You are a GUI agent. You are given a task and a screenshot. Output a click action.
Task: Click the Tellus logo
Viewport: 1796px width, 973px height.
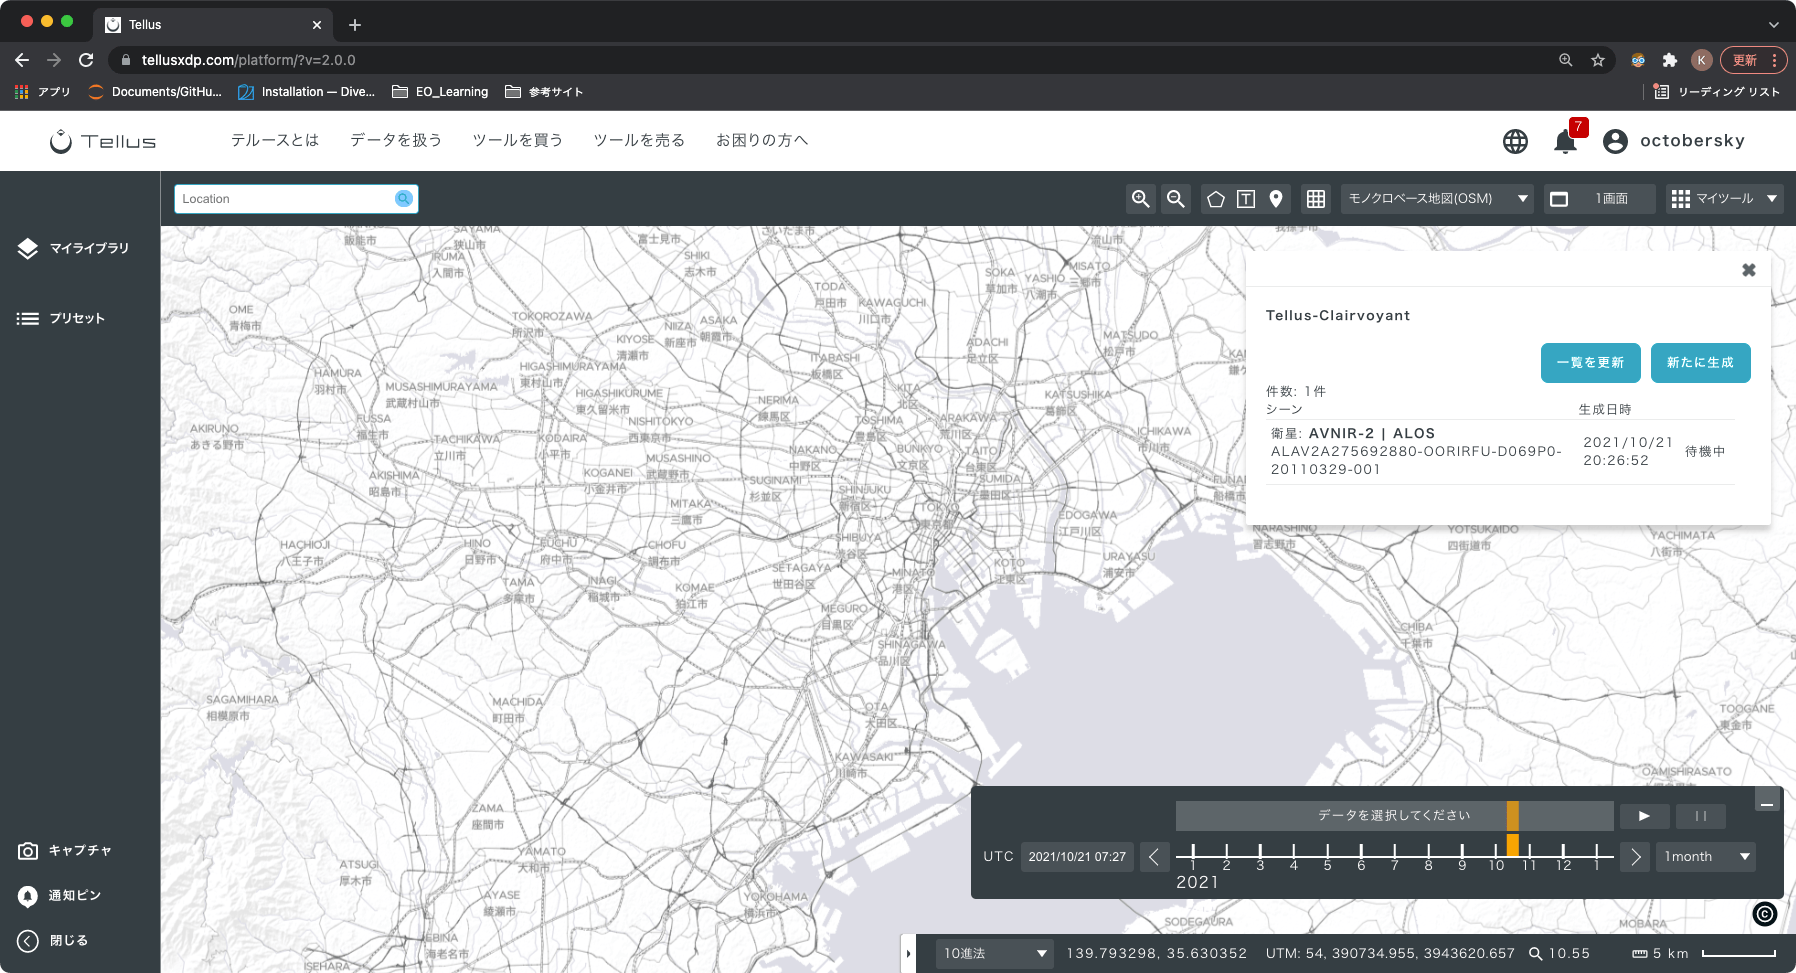tap(103, 141)
